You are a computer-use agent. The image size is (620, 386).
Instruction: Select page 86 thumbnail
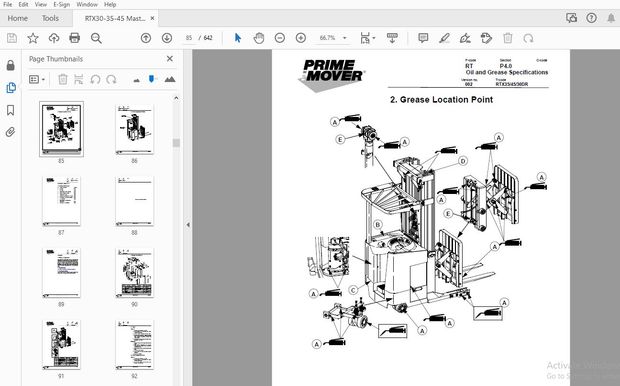pyautogui.click(x=134, y=129)
